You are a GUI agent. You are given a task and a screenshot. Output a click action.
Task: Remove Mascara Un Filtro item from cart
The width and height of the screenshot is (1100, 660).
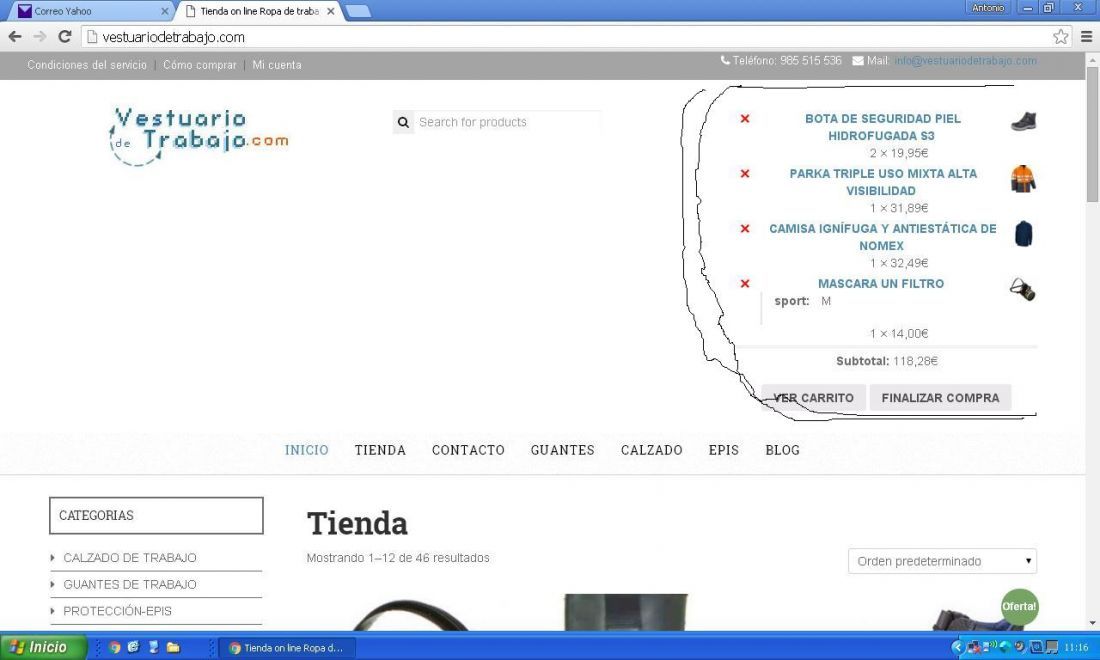745,283
